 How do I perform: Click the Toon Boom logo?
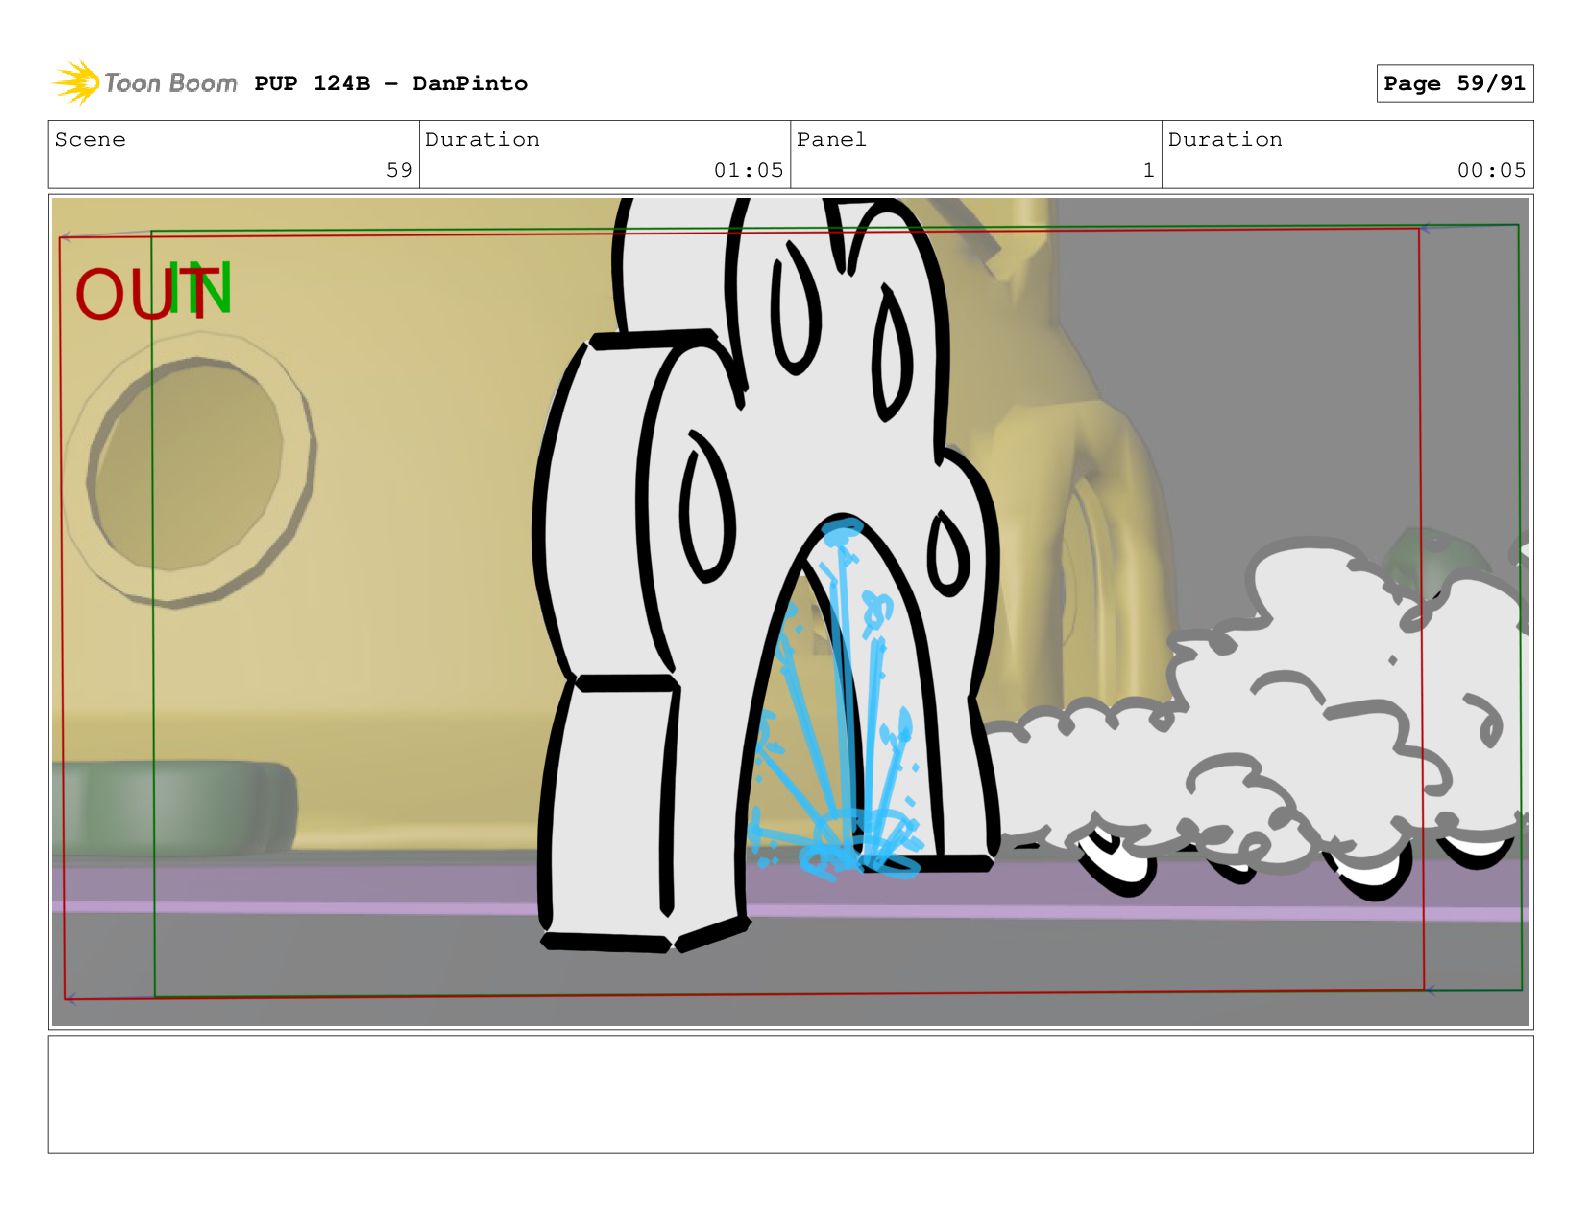click(x=145, y=82)
